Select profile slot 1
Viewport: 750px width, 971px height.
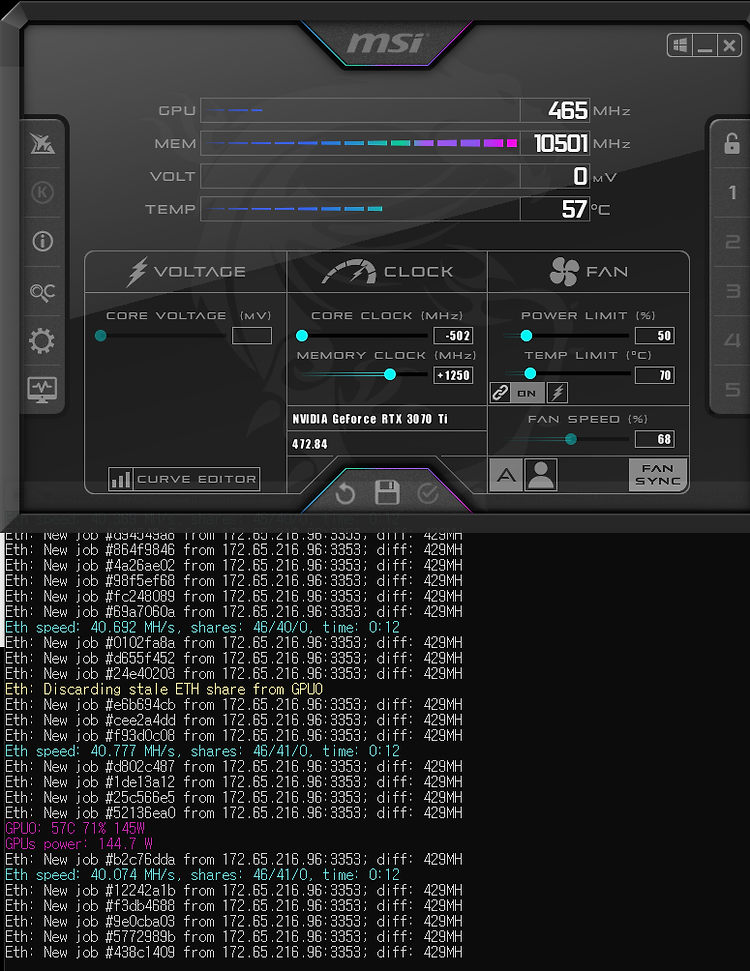click(x=732, y=193)
